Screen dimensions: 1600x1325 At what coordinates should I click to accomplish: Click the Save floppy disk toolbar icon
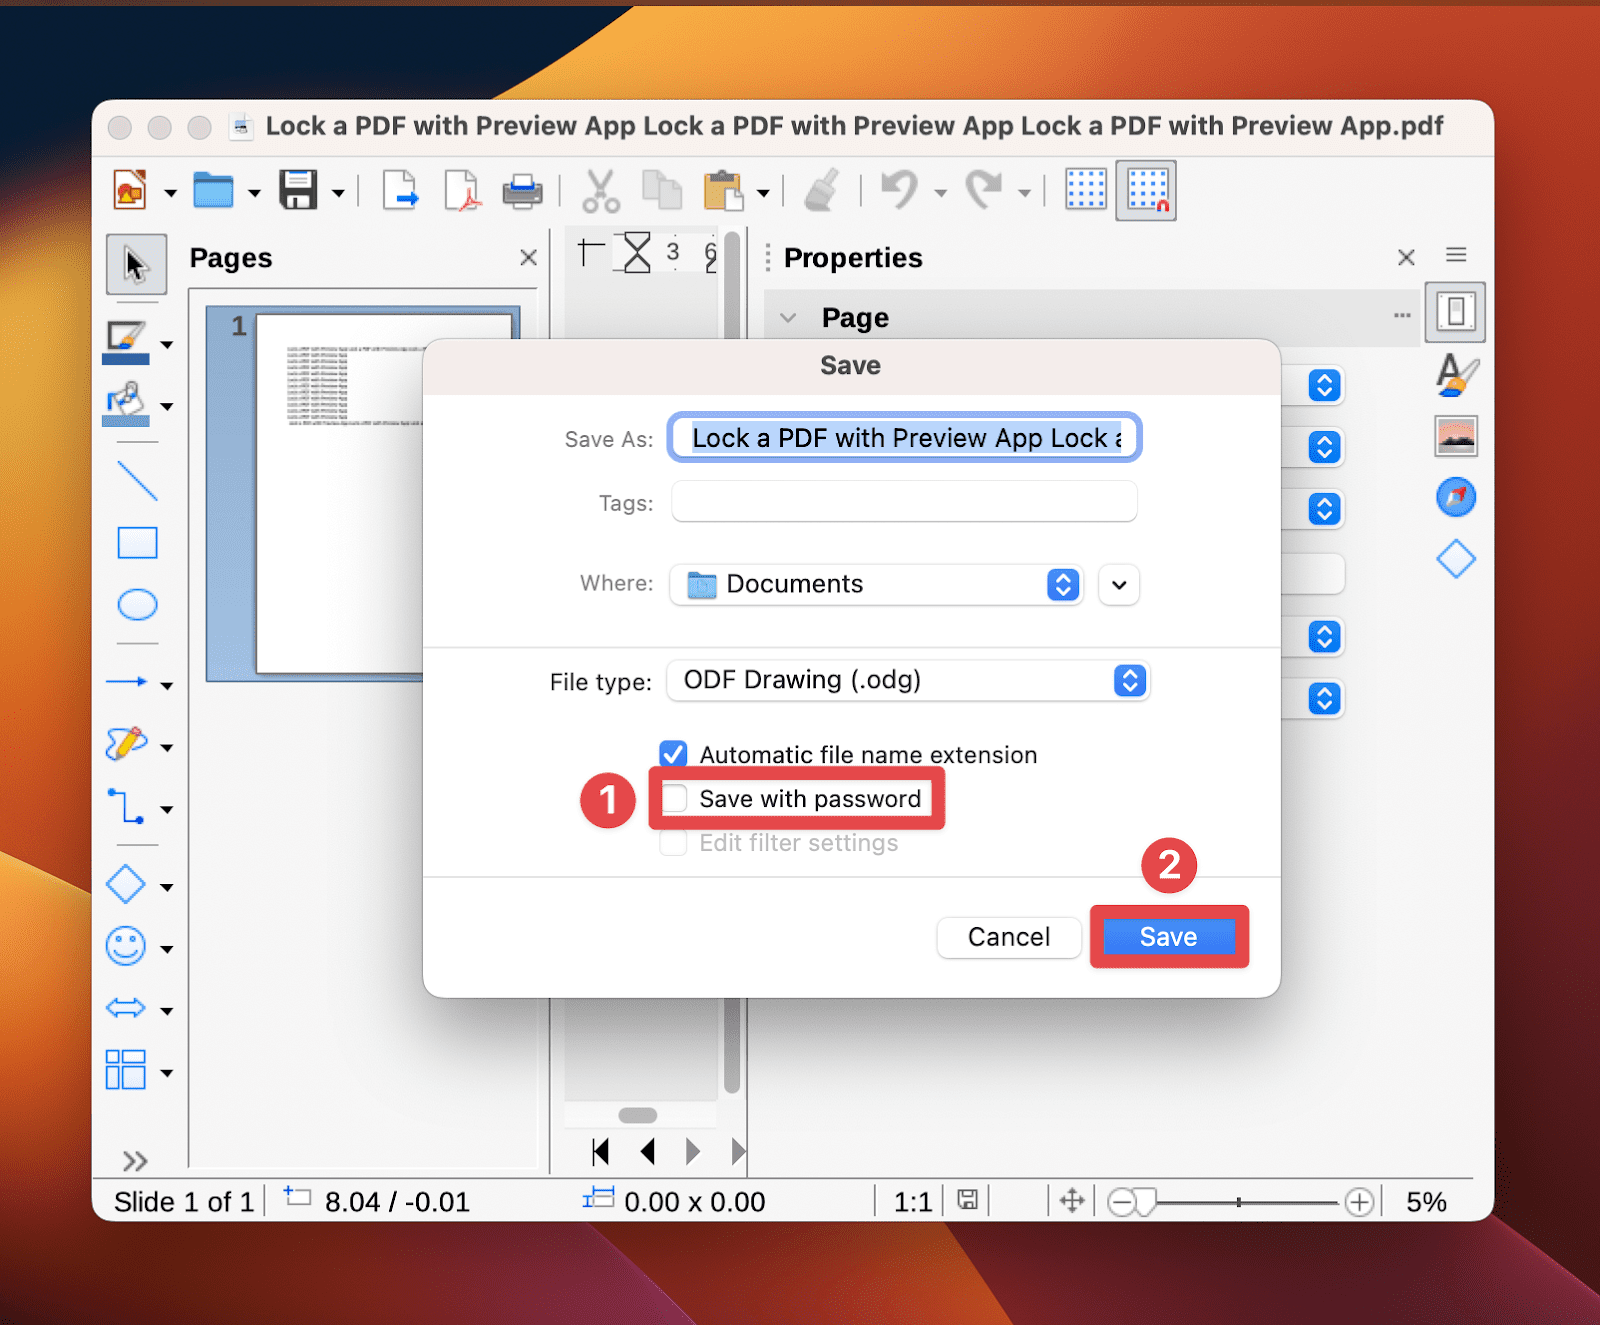[298, 190]
